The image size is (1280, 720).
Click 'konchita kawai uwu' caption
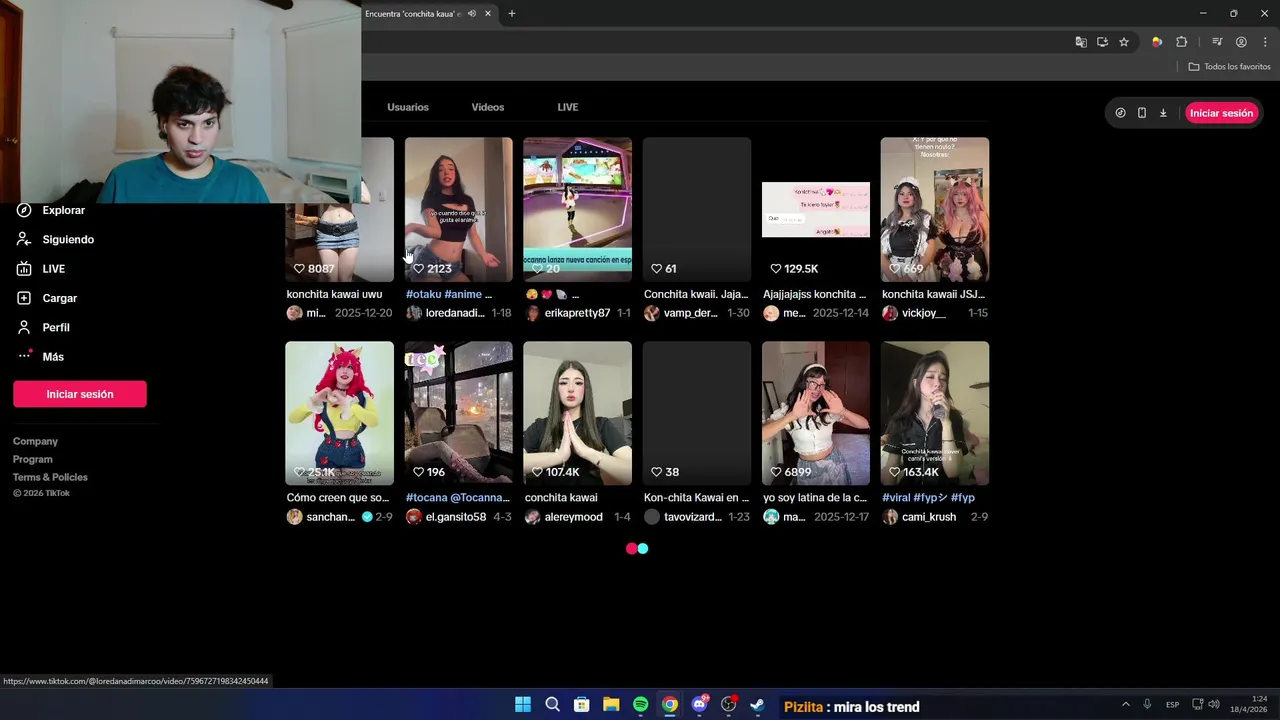pos(335,295)
